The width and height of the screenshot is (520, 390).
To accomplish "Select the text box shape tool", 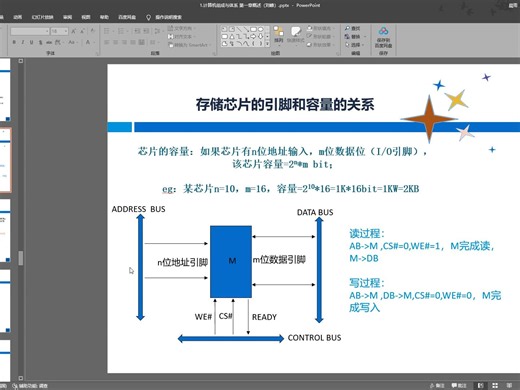I will click(225, 29).
